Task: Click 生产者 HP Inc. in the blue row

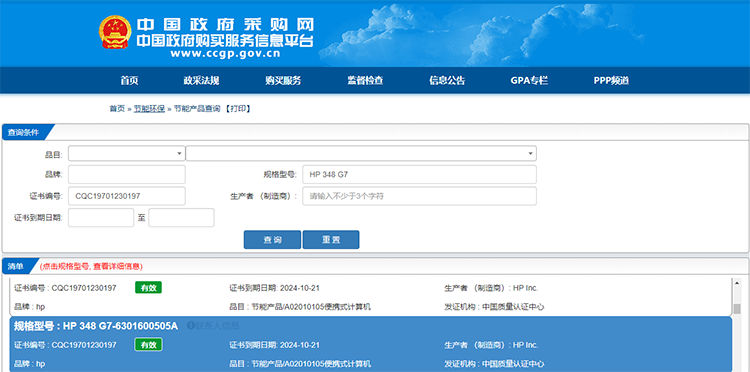Action: click(491, 345)
